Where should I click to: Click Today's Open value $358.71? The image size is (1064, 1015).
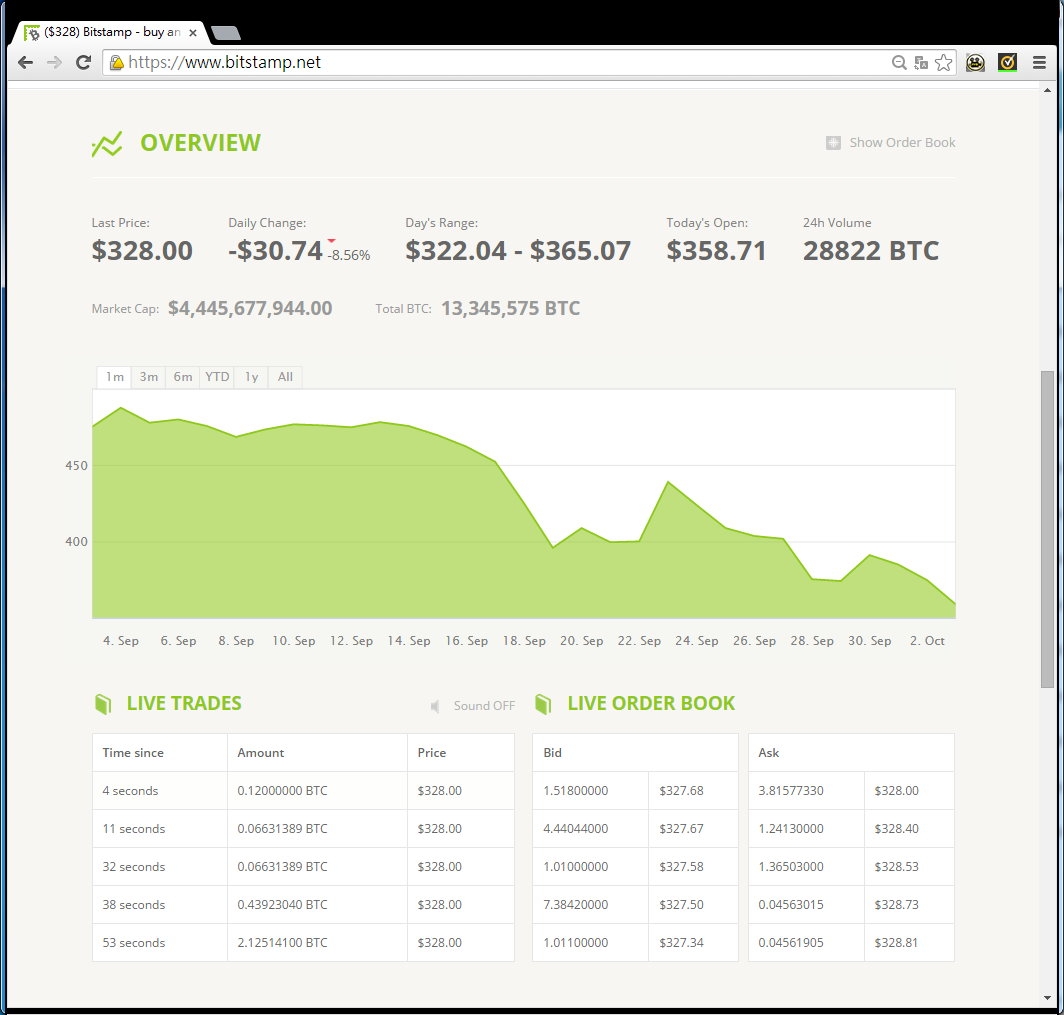[x=716, y=250]
